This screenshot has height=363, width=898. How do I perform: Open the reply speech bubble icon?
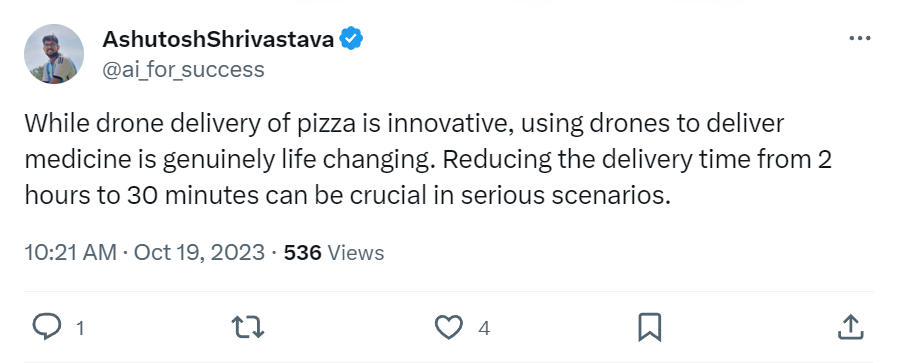coord(47,328)
